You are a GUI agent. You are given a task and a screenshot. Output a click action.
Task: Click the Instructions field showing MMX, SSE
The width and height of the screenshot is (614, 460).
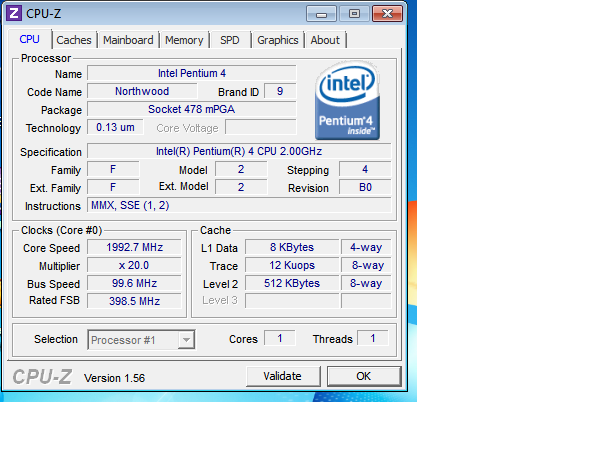click(x=239, y=206)
